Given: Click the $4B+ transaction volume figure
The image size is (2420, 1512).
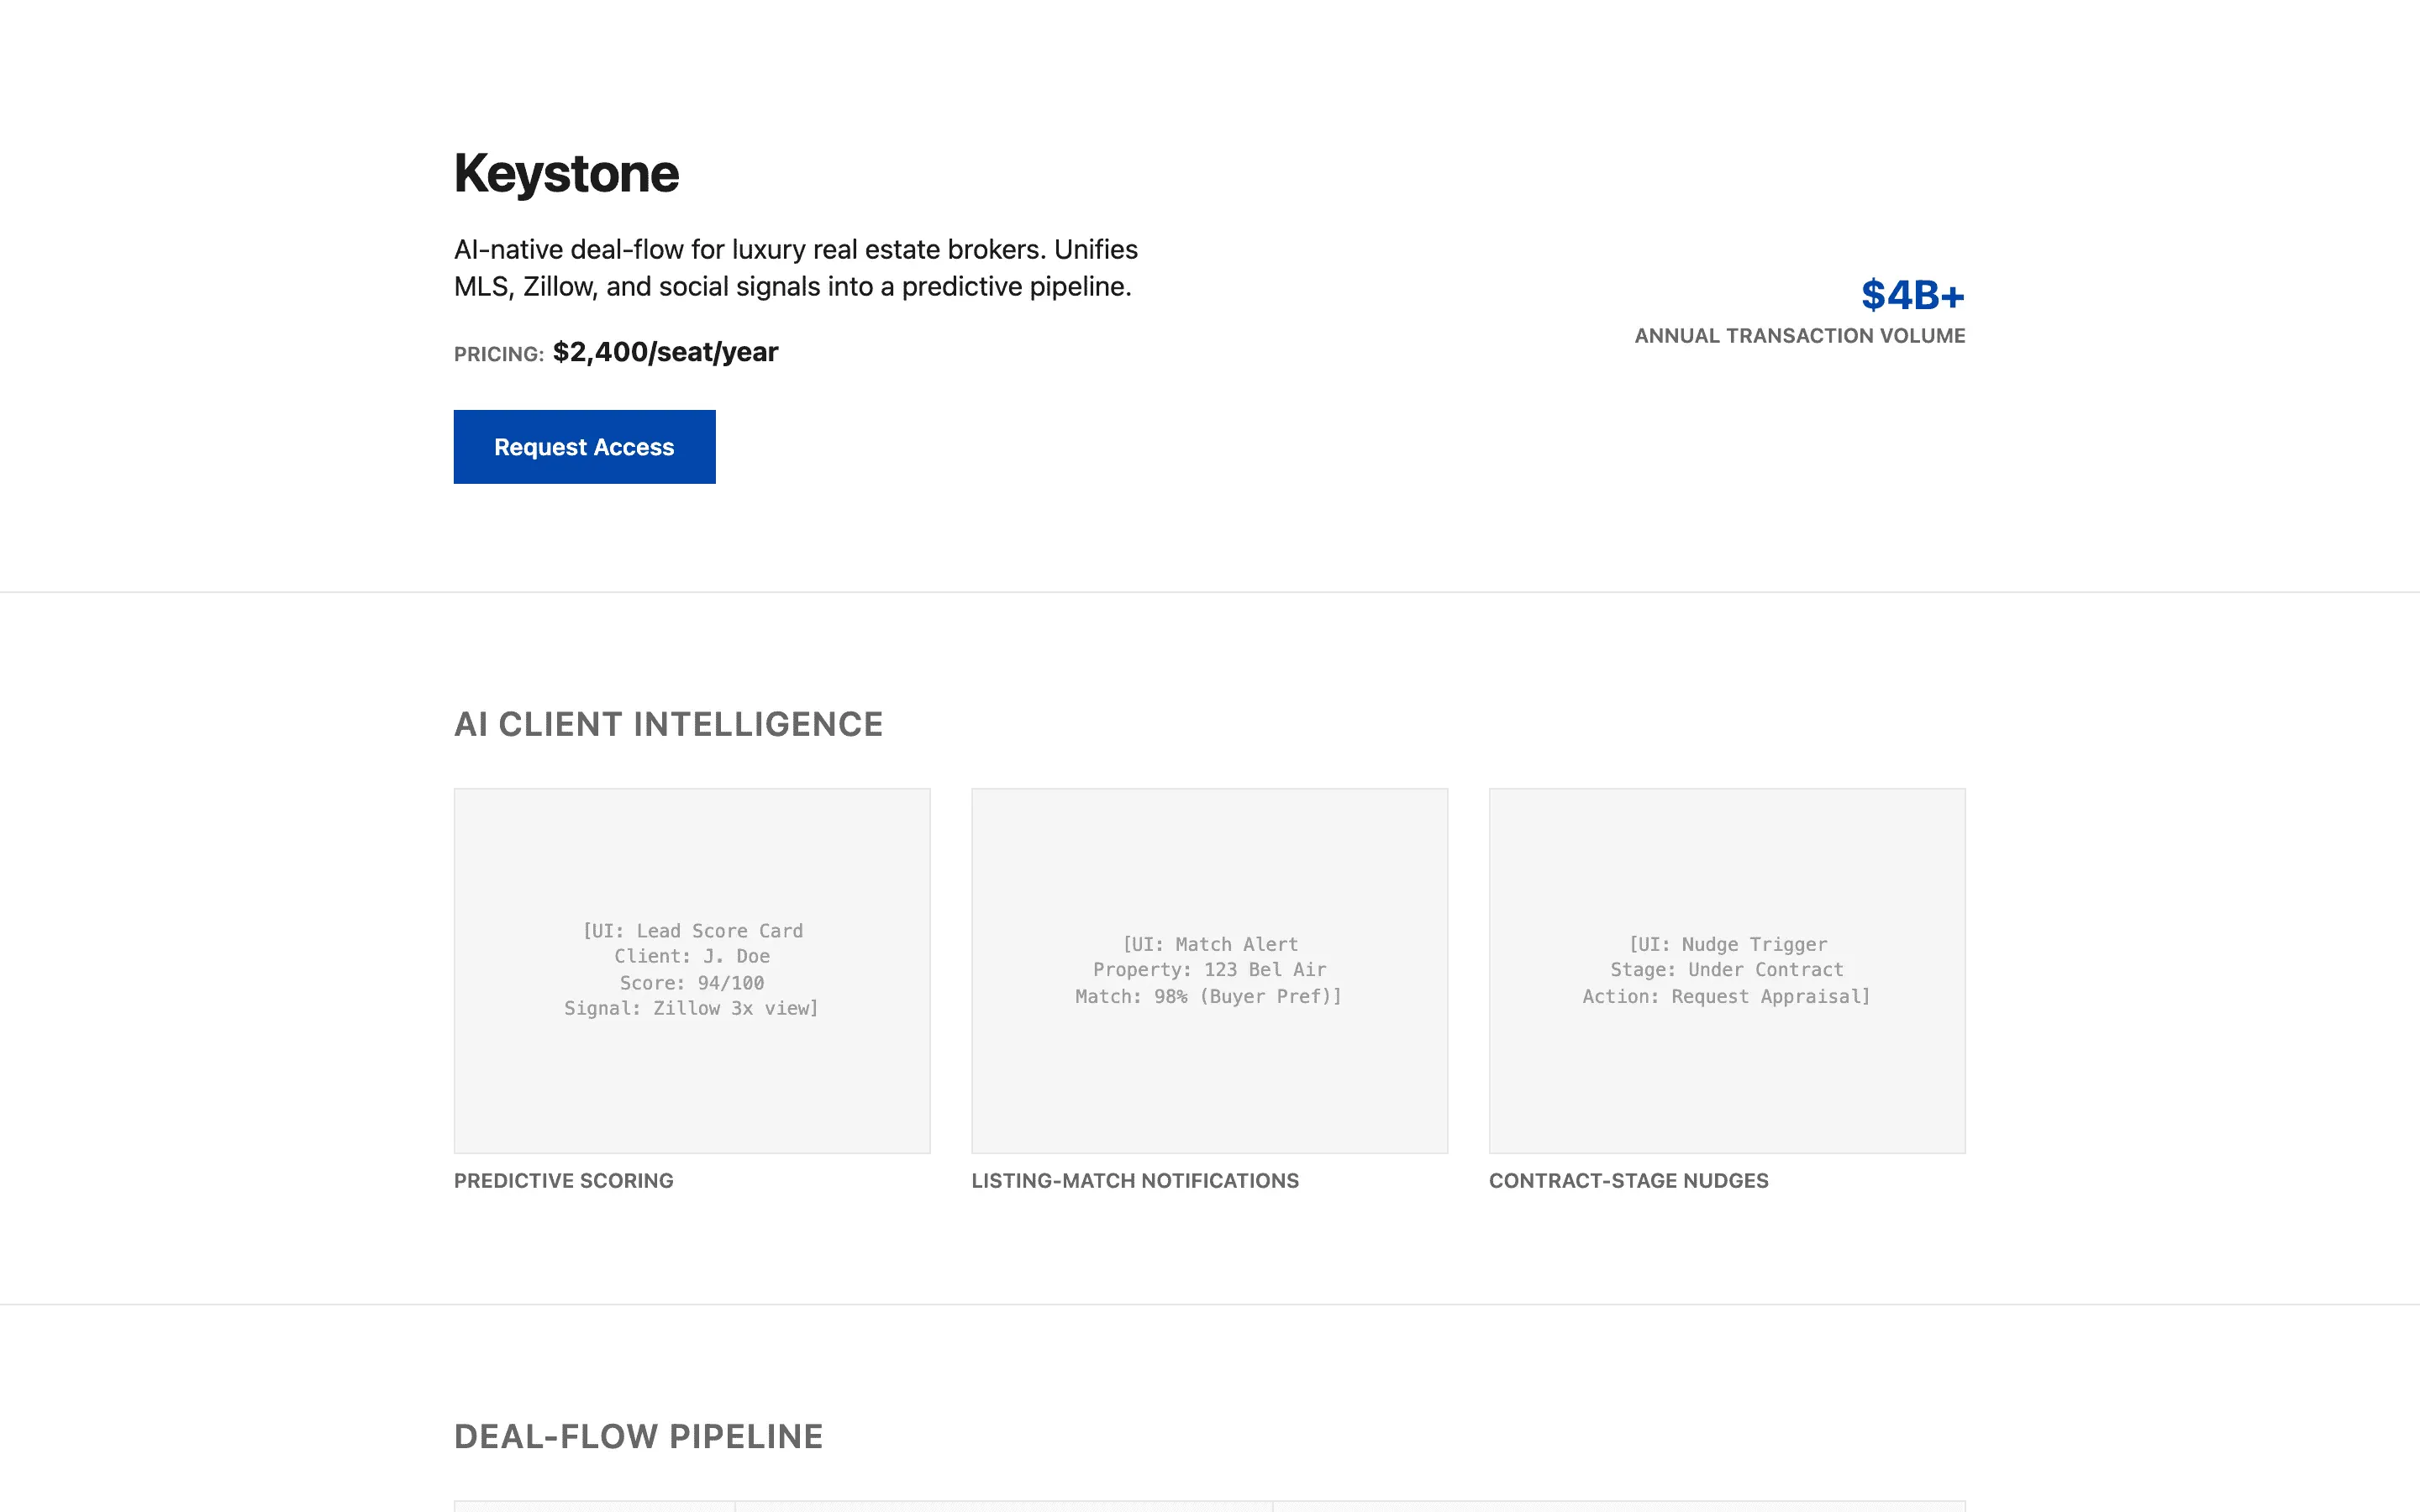Looking at the screenshot, I should (x=1911, y=295).
